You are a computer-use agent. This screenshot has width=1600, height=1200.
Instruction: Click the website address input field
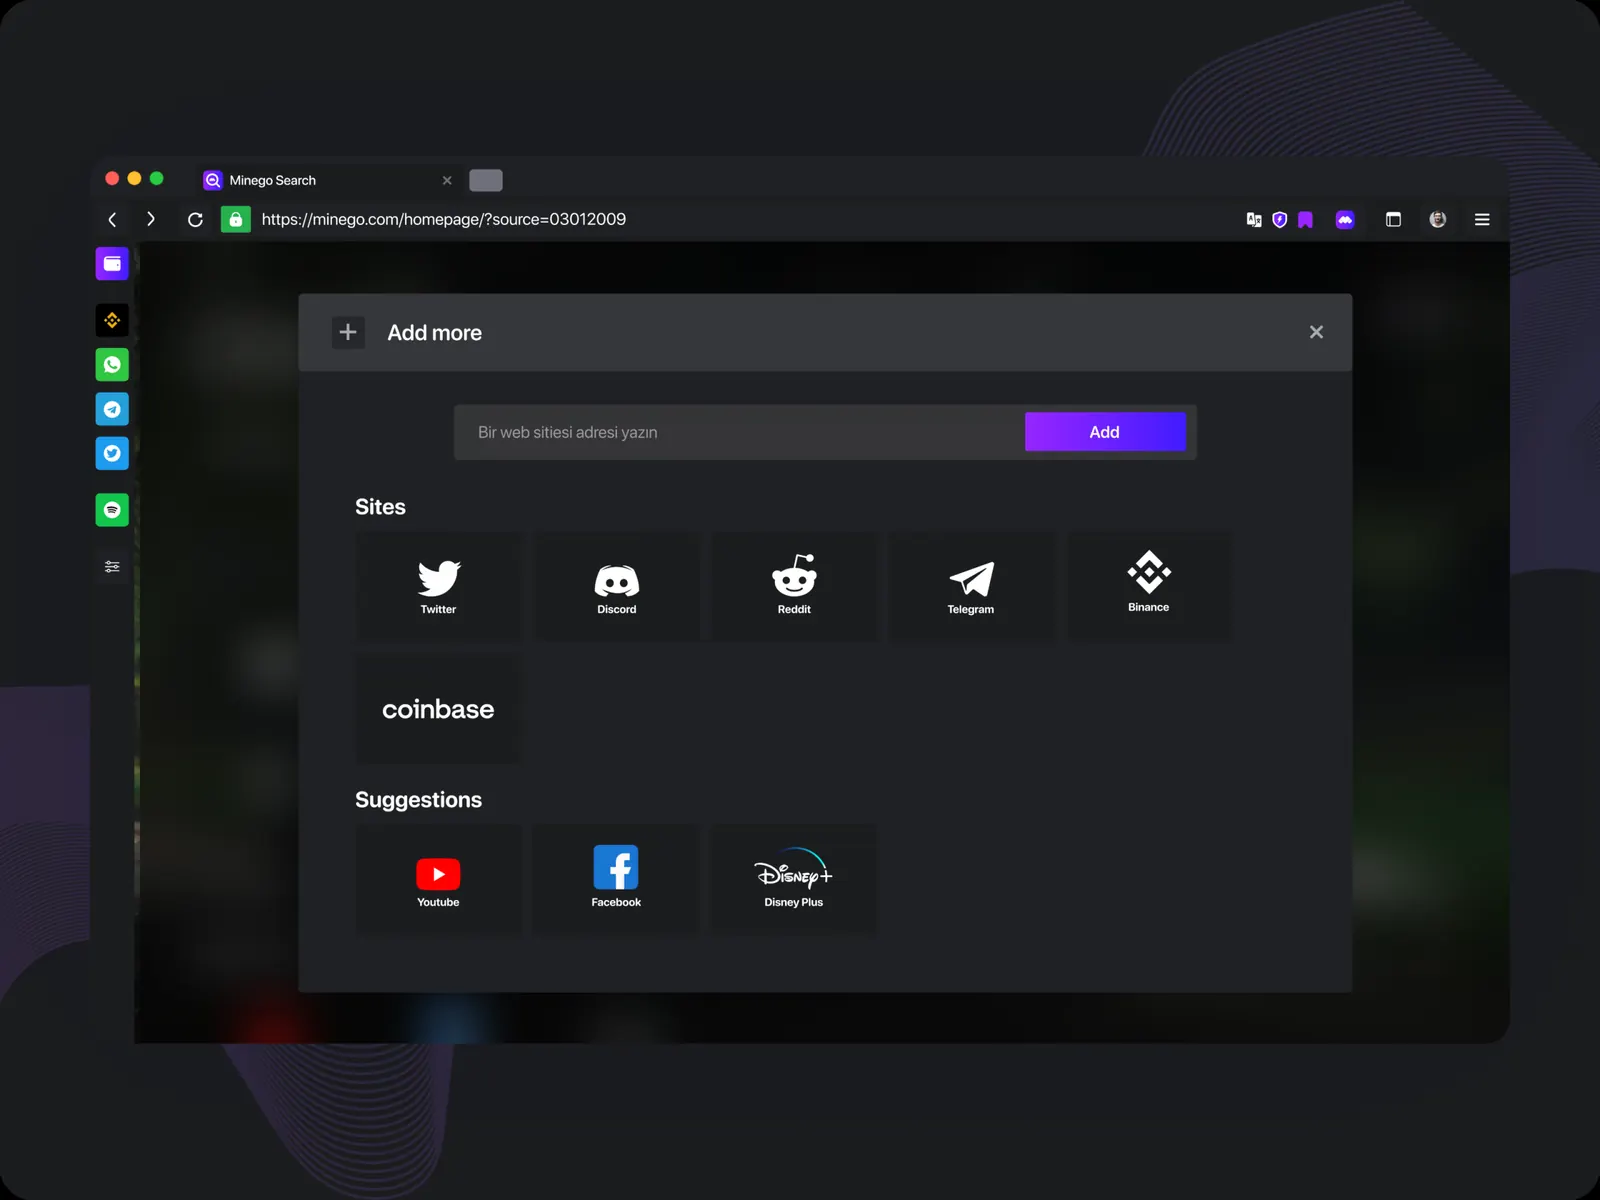740,432
